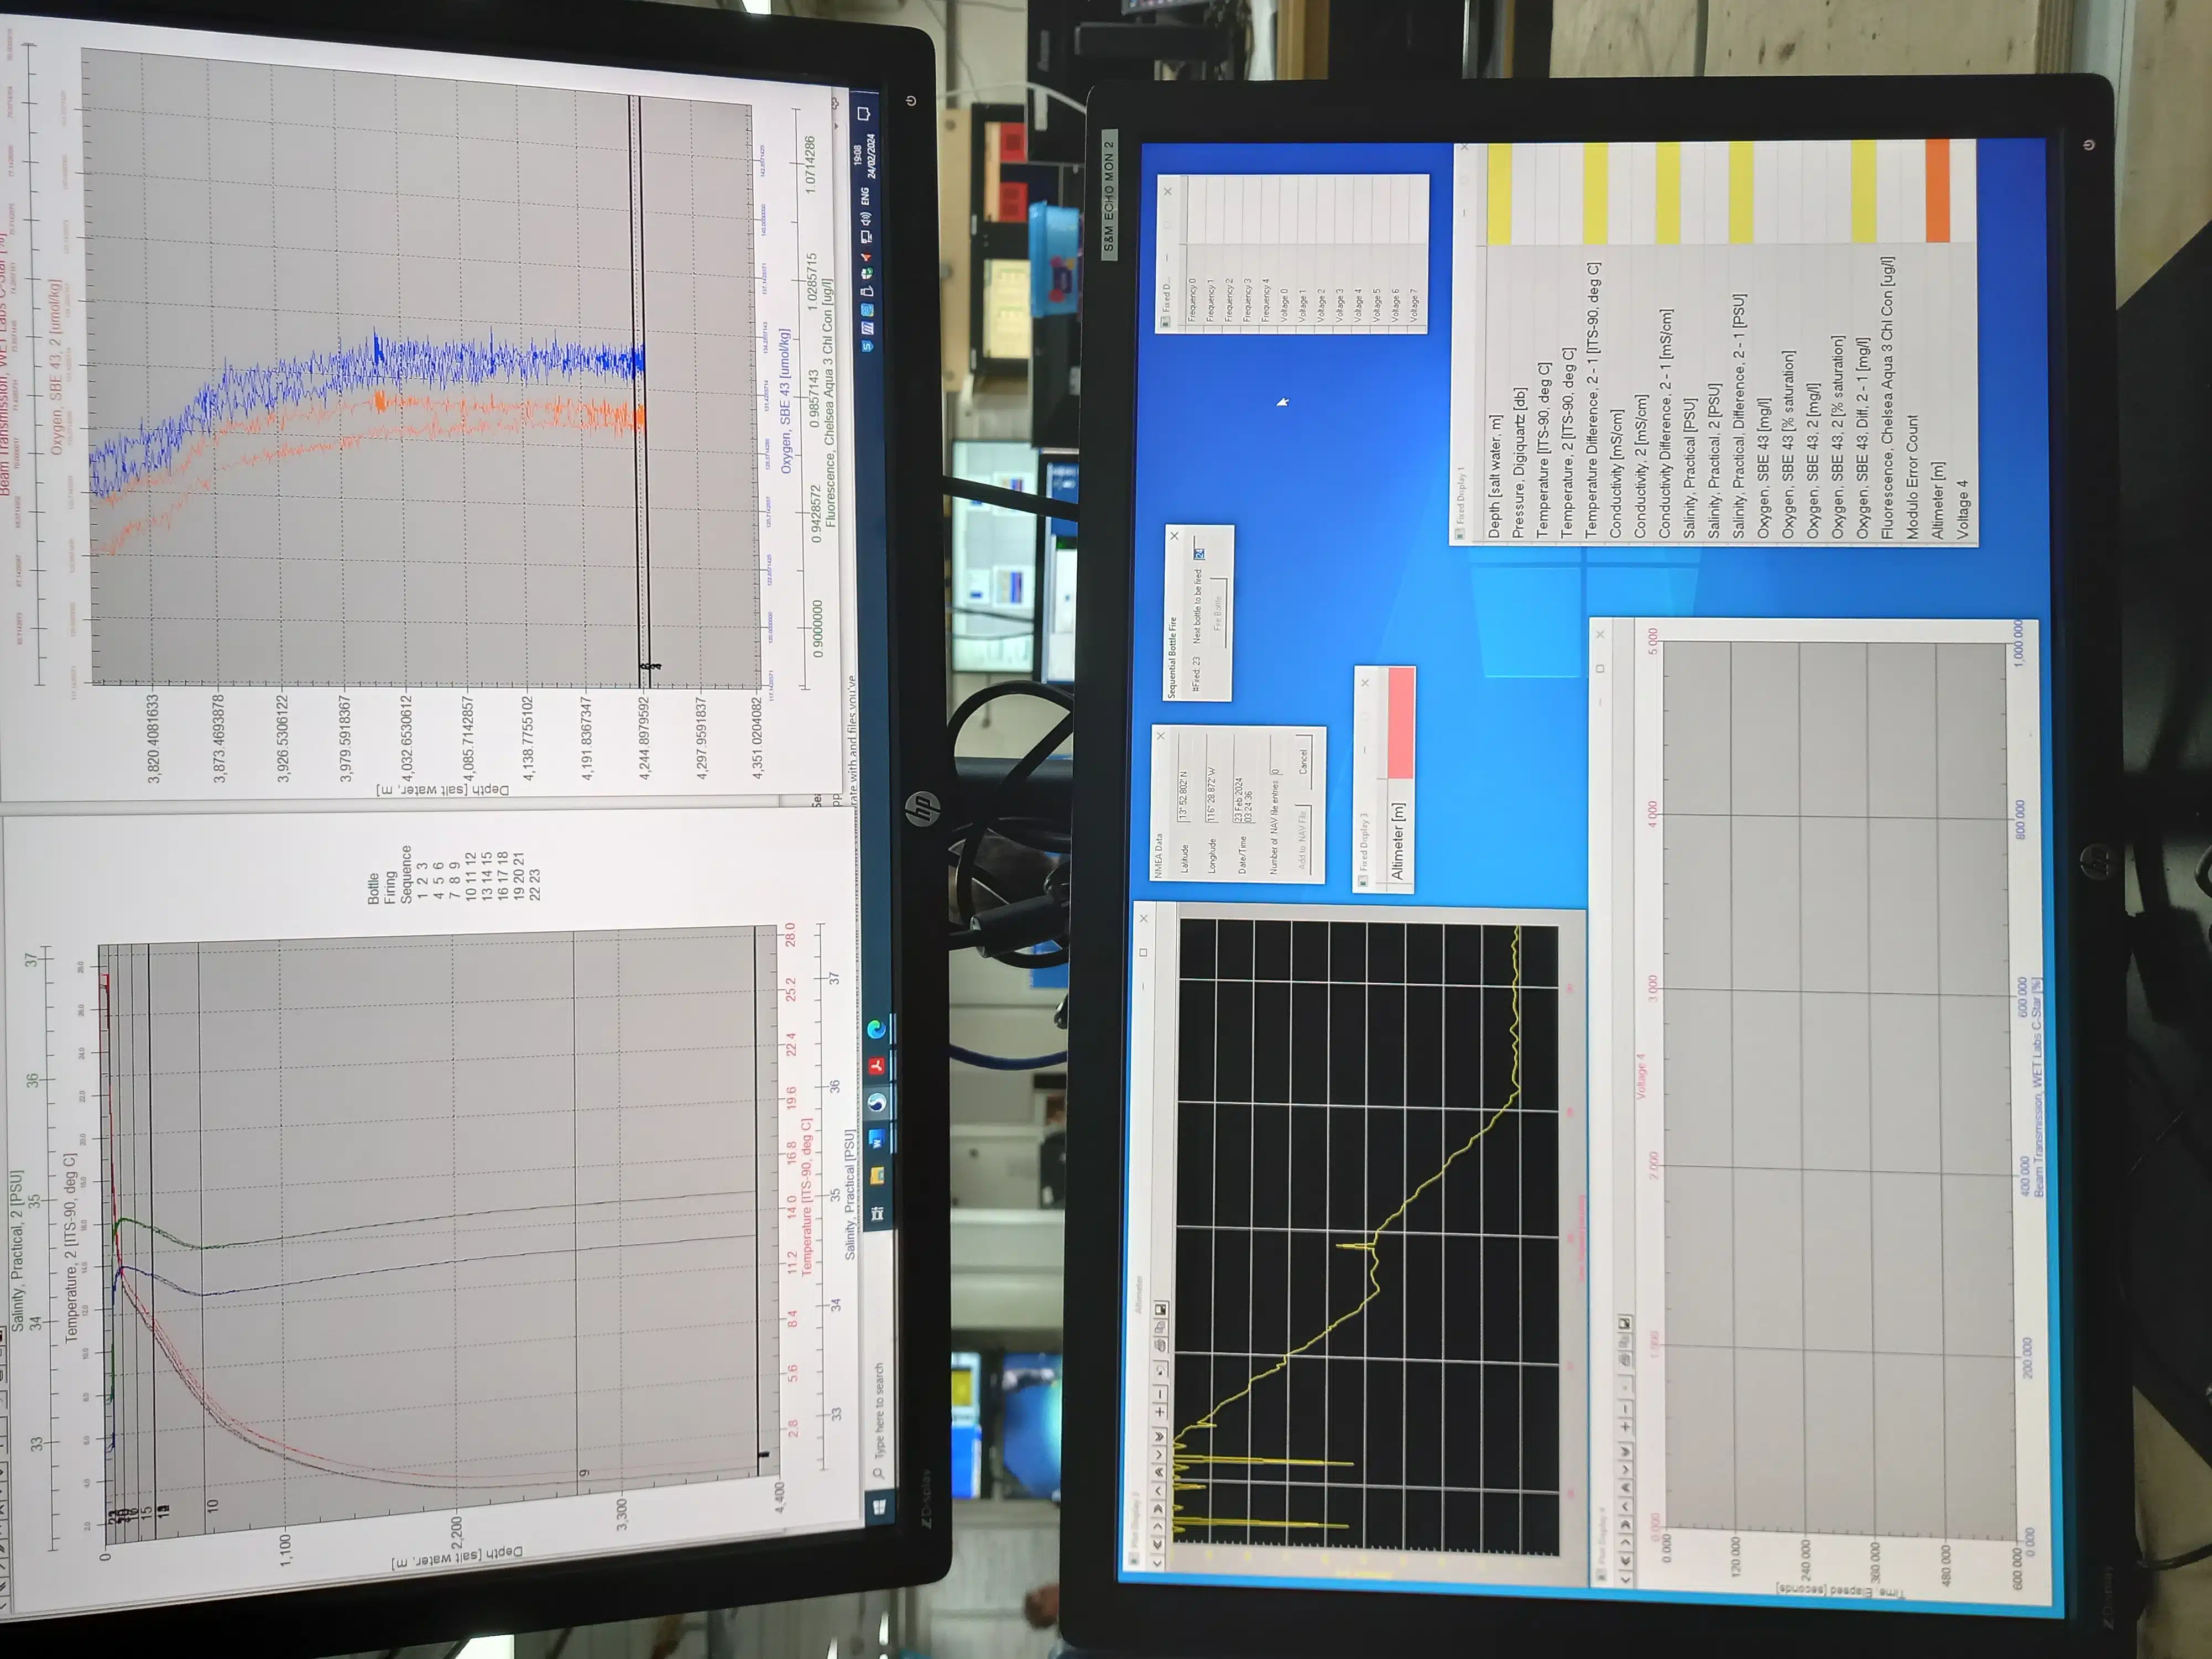
Task: Open Microsoft Edge from the taskbar
Action: tap(876, 1028)
